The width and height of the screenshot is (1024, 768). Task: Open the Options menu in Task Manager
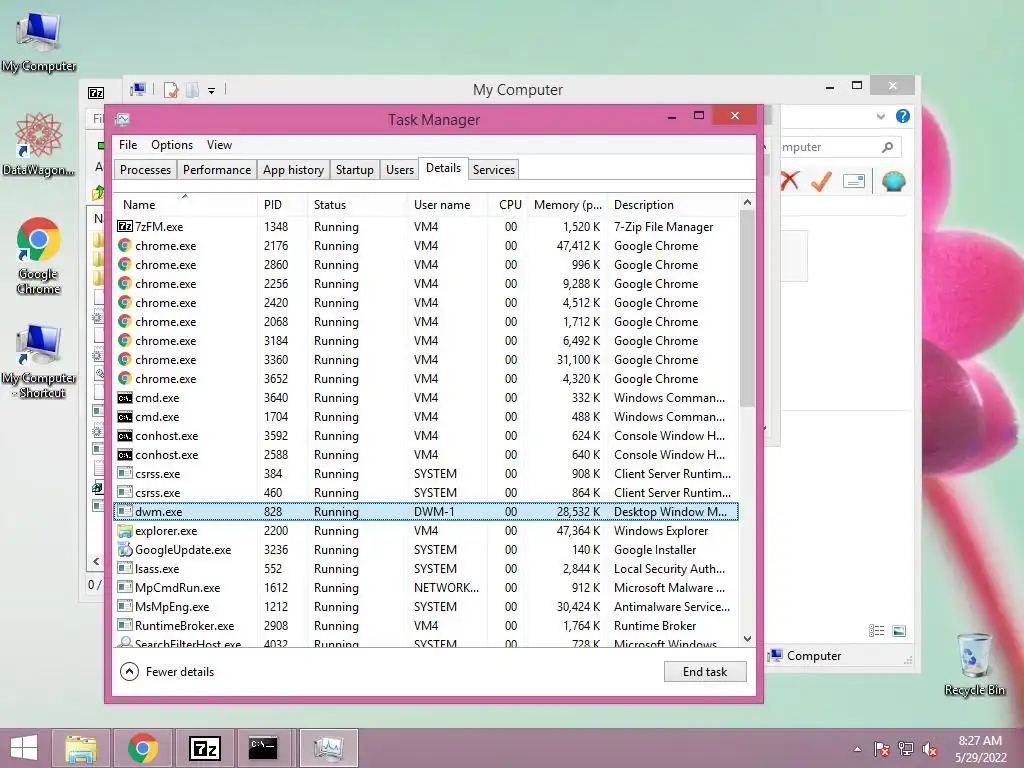tap(172, 145)
